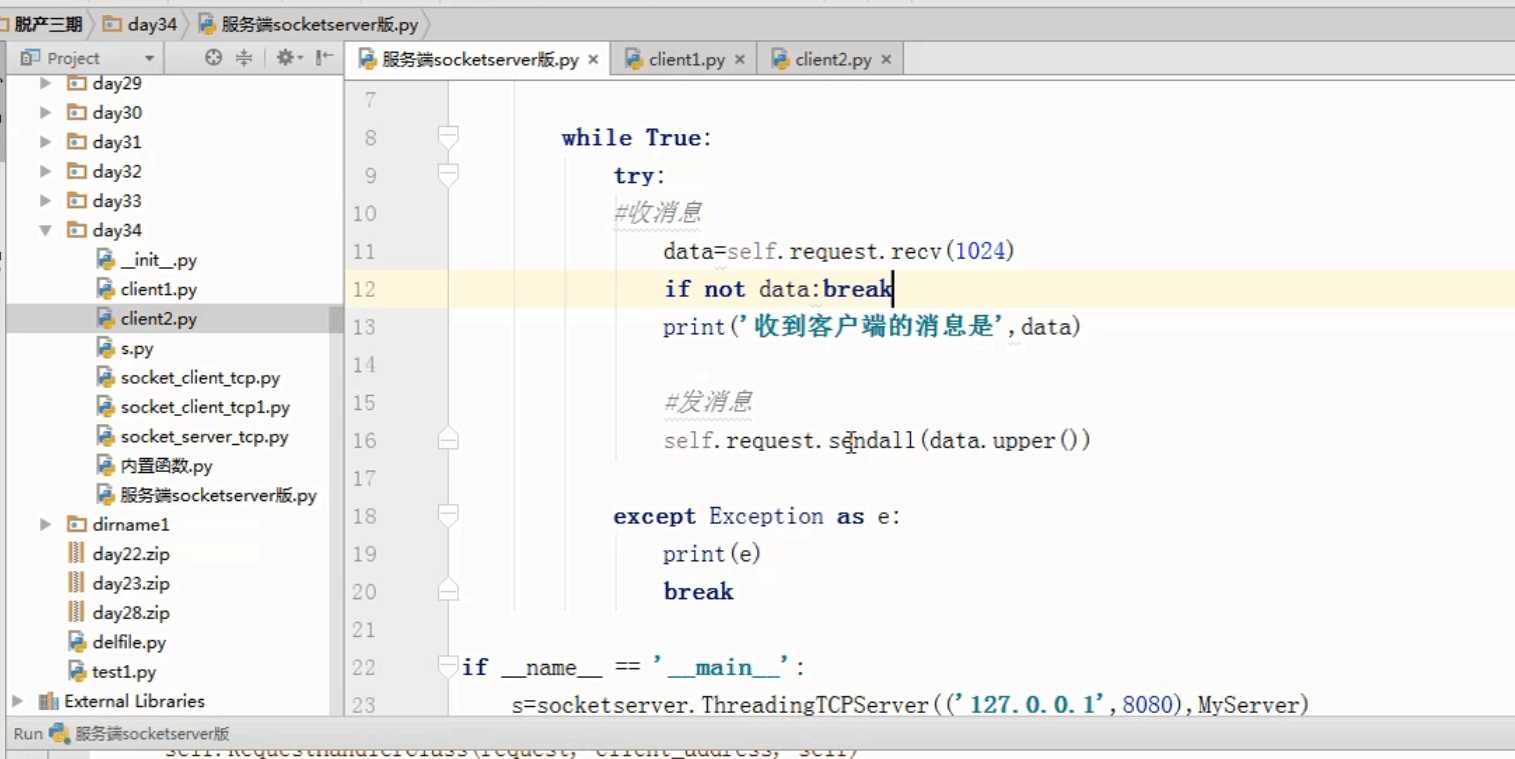The height and width of the screenshot is (759, 1515).
Task: Click line number 12 in gutter
Action: [x=364, y=289]
